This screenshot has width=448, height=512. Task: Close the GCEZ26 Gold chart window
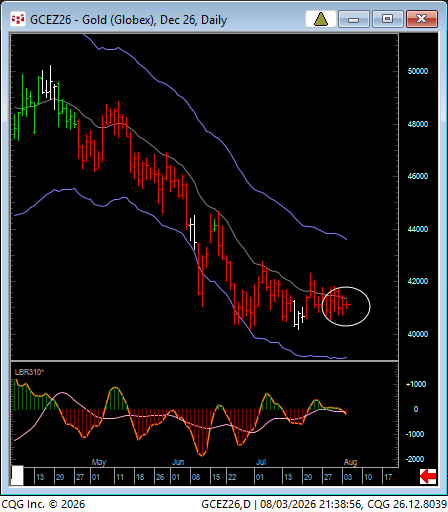pyautogui.click(x=421, y=19)
